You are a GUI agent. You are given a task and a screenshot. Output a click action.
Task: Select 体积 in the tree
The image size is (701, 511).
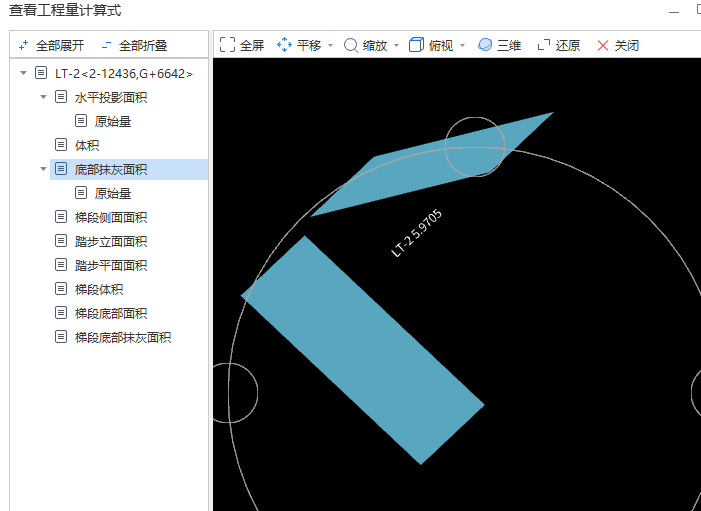point(87,145)
